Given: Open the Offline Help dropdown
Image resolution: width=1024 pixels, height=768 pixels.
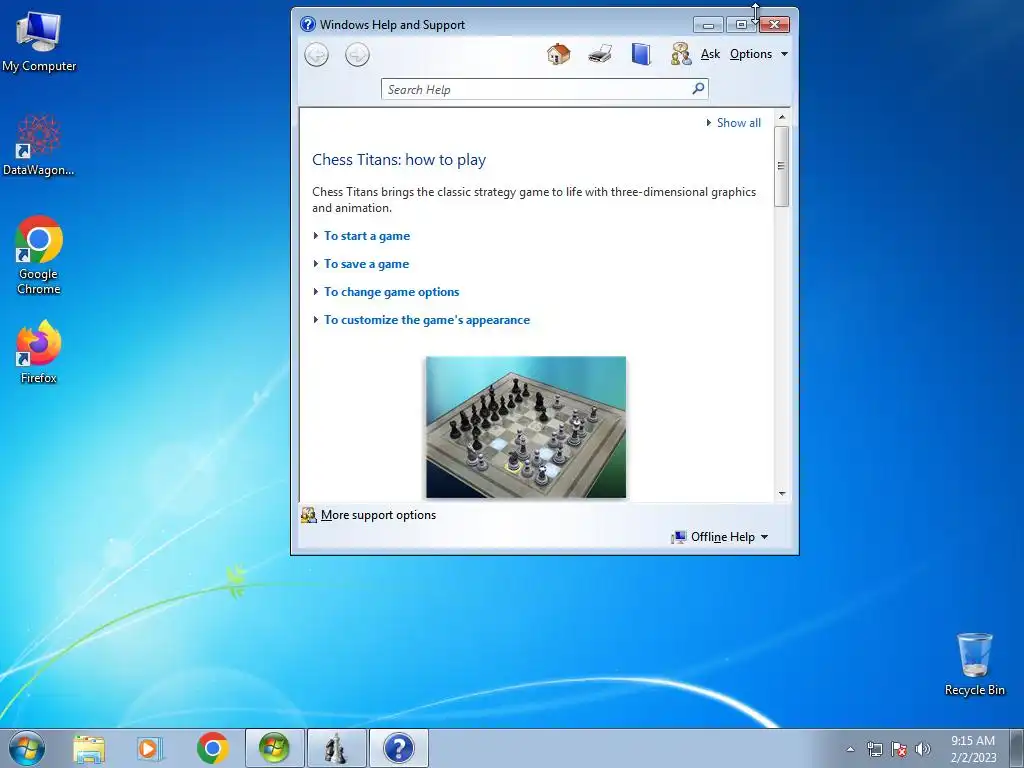Looking at the screenshot, I should pos(720,537).
